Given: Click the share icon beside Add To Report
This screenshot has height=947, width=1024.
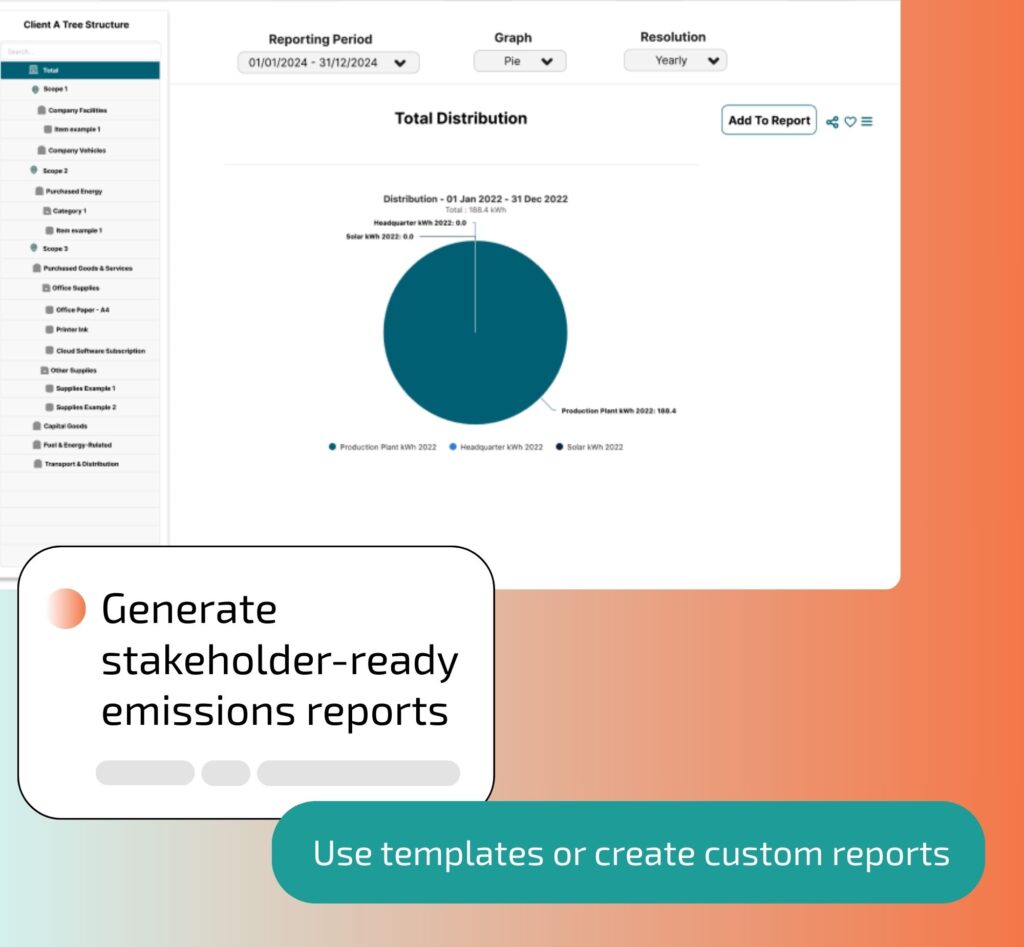Looking at the screenshot, I should 832,122.
